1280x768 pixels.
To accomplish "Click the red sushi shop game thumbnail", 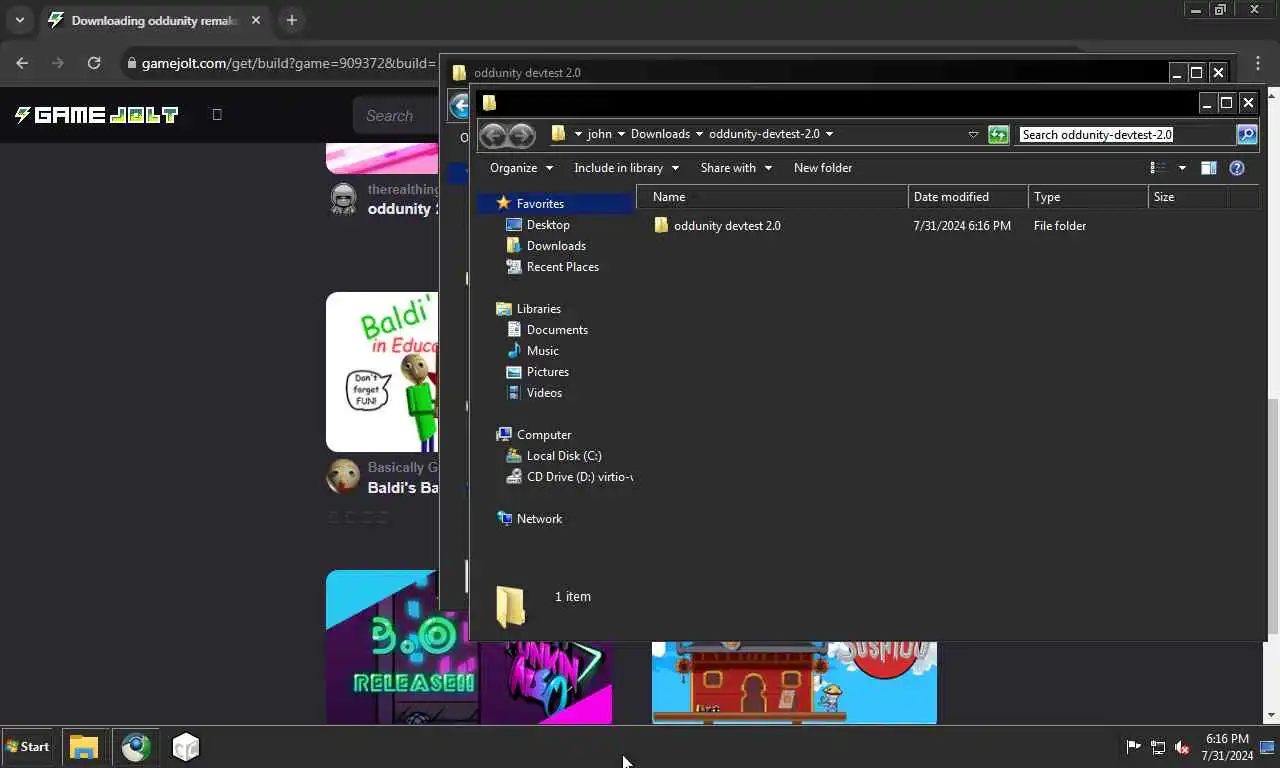I will (794, 683).
